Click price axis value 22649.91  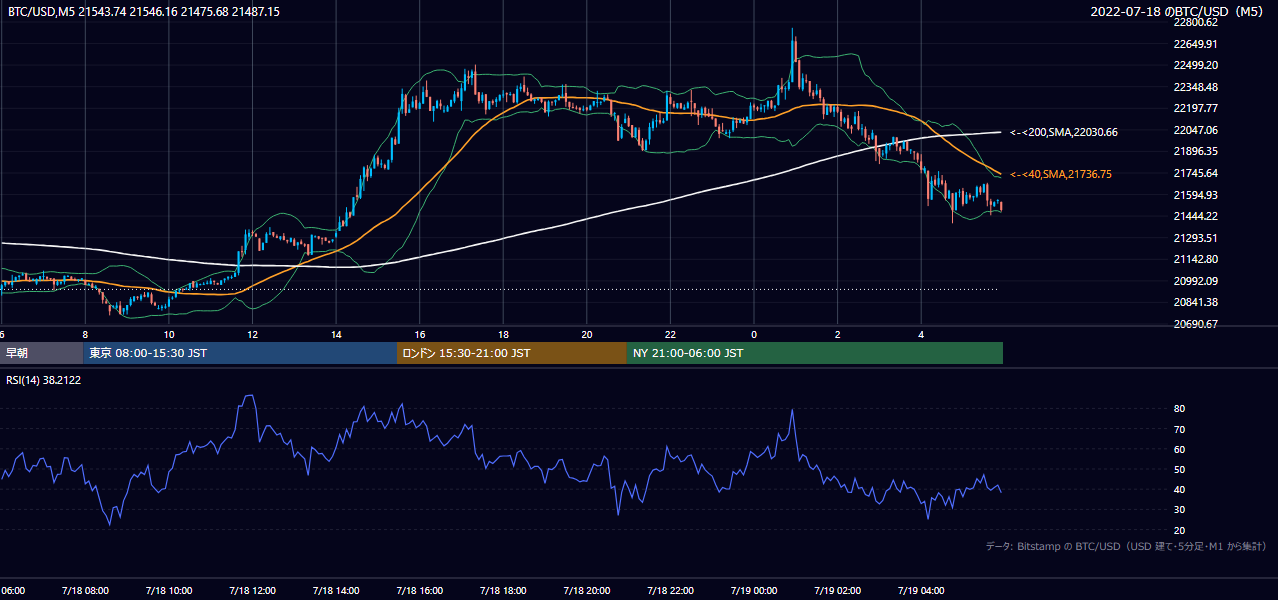point(1196,44)
